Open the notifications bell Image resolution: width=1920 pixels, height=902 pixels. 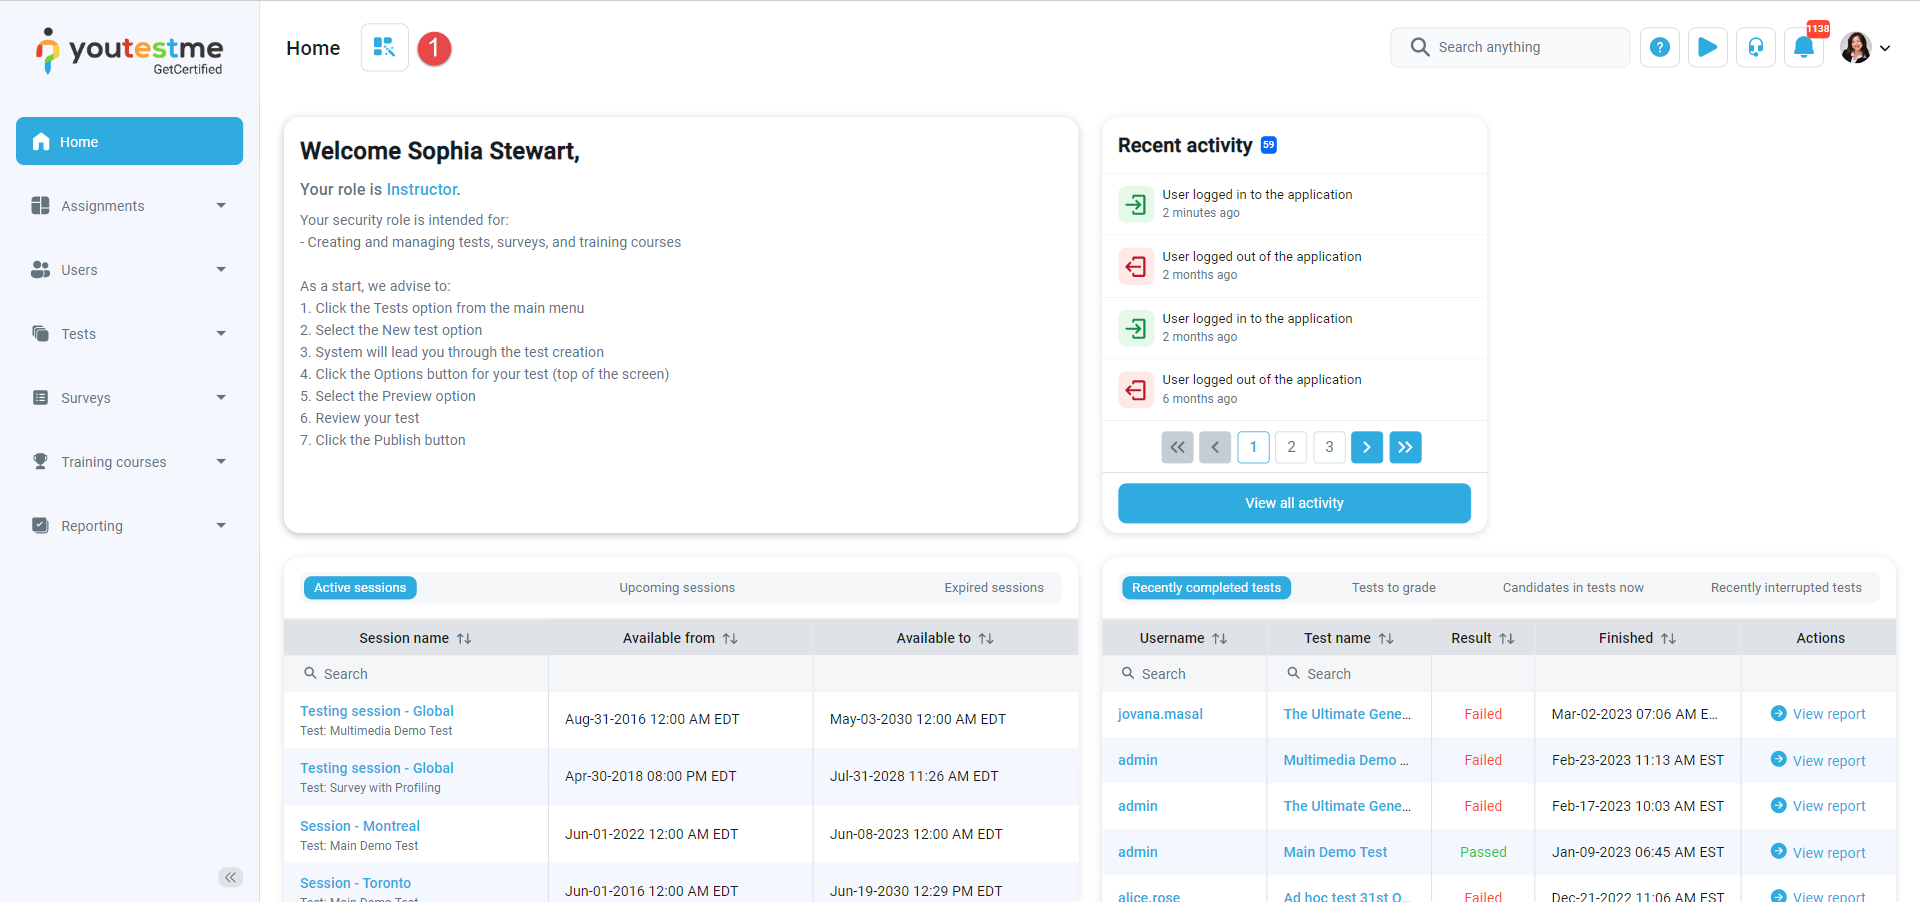(1803, 48)
